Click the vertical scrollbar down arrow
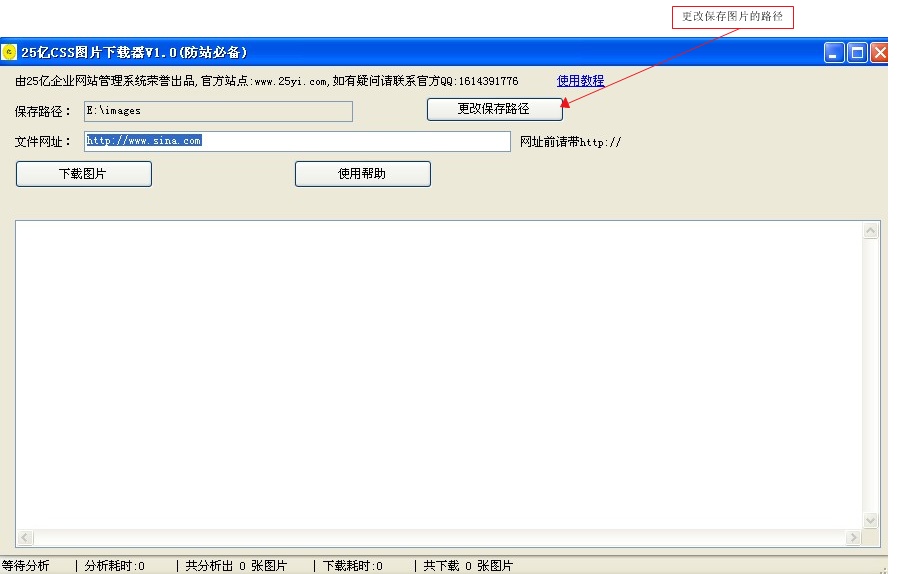Viewport: 904px width, 574px height. pyautogui.click(x=871, y=520)
